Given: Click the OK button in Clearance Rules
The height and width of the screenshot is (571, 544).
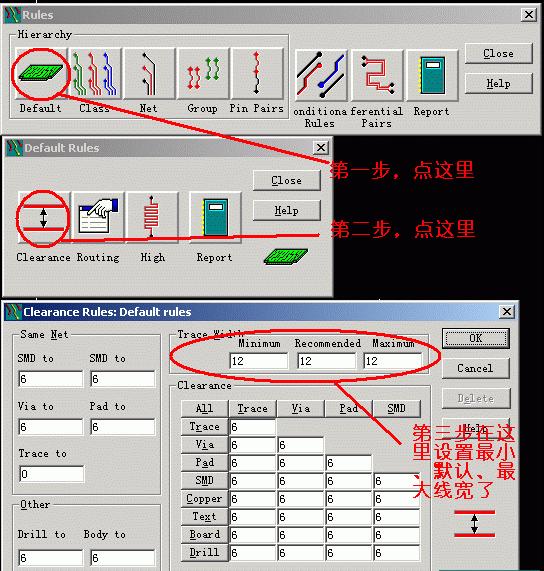Looking at the screenshot, I should click(476, 339).
